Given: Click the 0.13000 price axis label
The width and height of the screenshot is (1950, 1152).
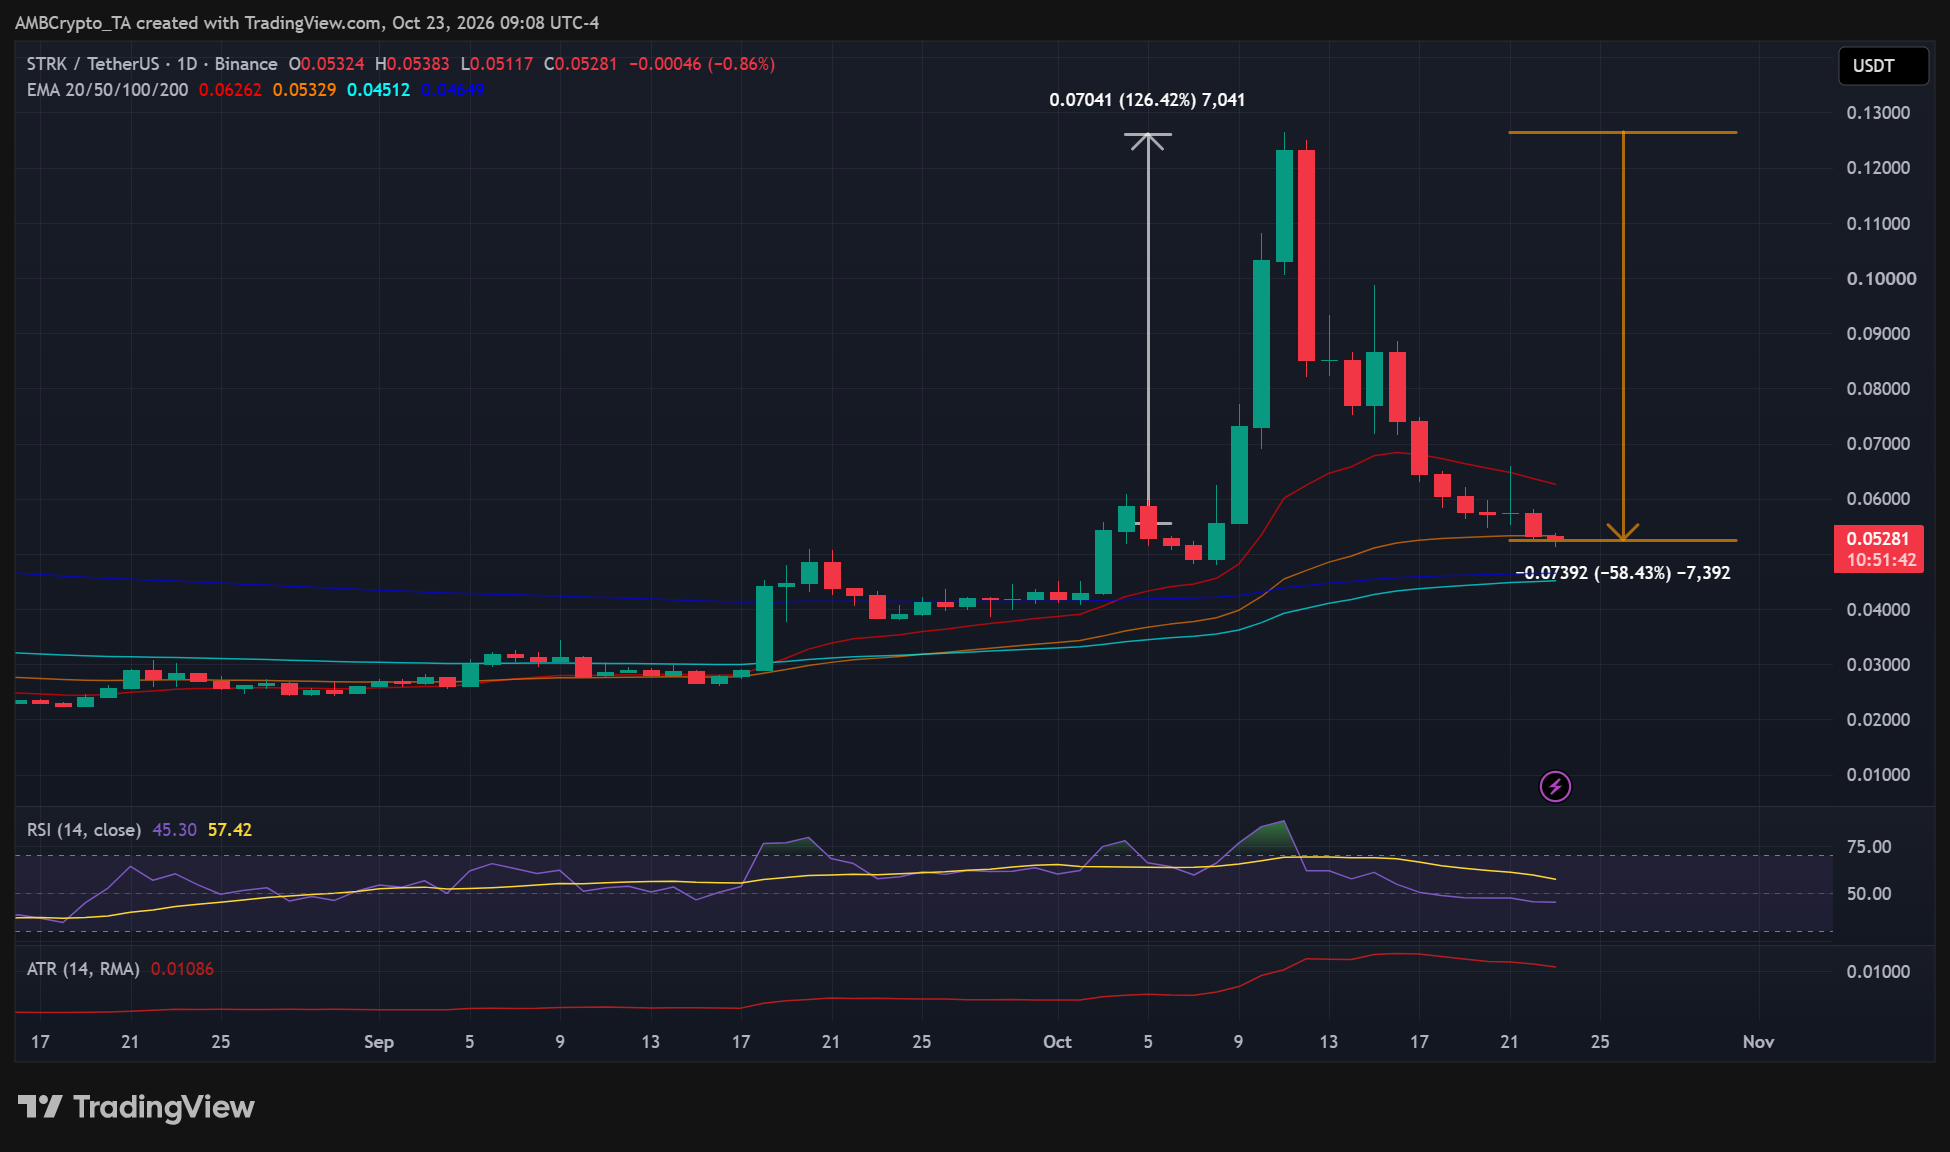Looking at the screenshot, I should tap(1878, 113).
